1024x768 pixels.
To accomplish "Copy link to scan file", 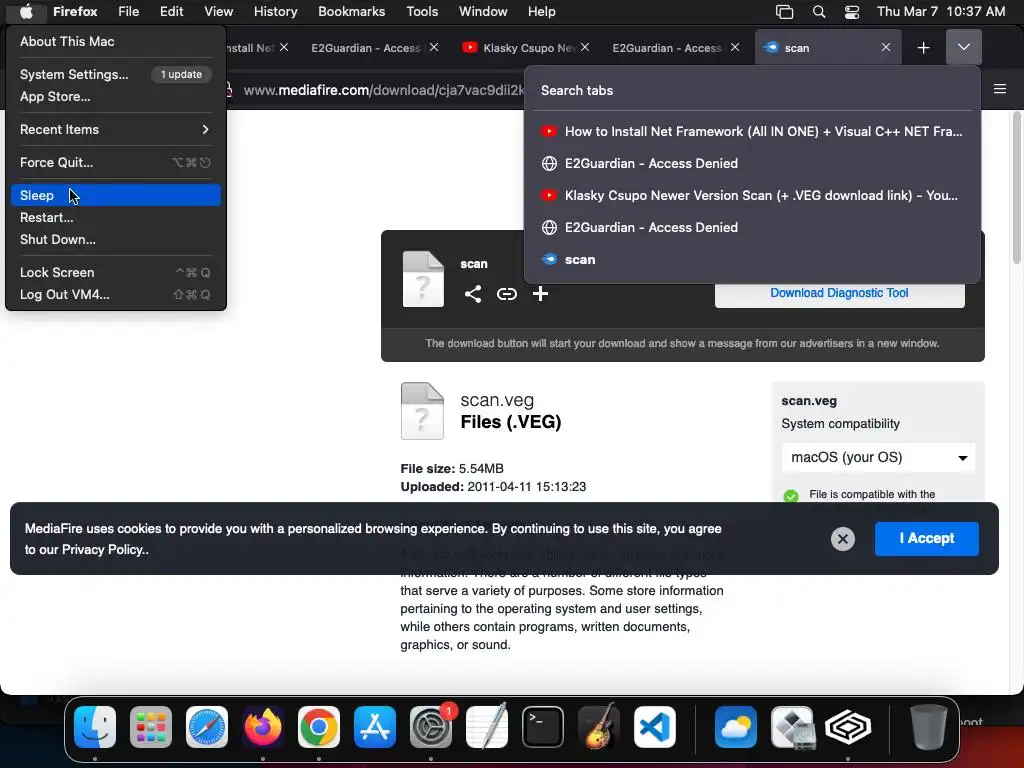I will pyautogui.click(x=507, y=294).
